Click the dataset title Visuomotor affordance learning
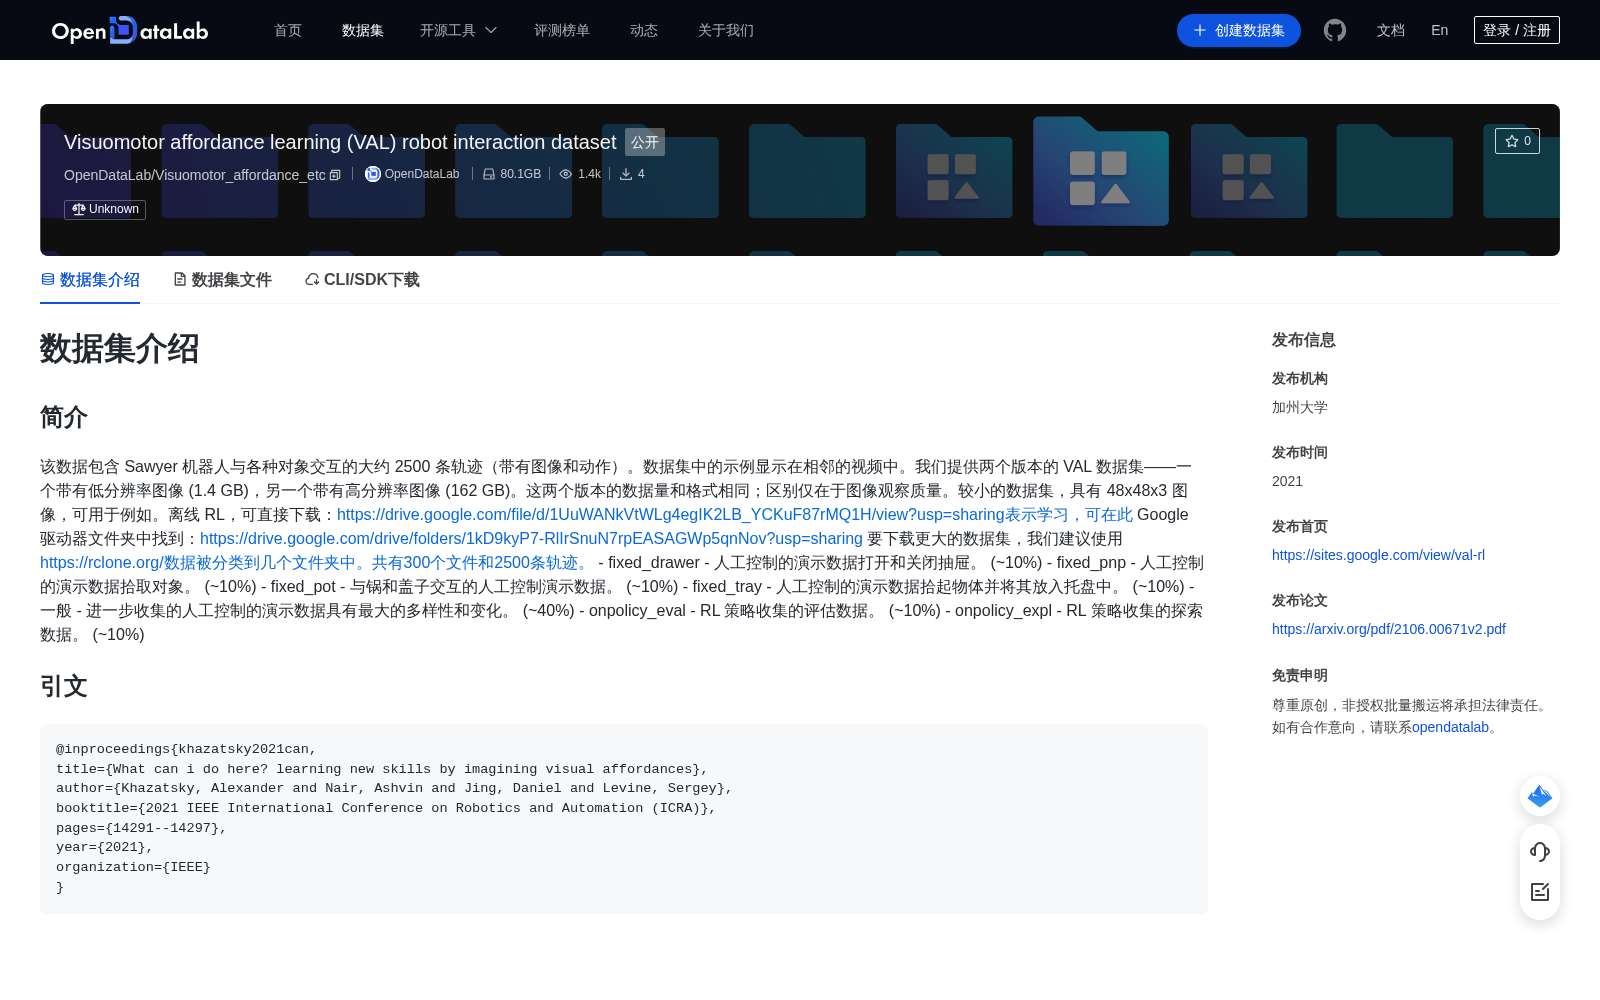Image resolution: width=1600 pixels, height=1000 pixels. click(340, 142)
